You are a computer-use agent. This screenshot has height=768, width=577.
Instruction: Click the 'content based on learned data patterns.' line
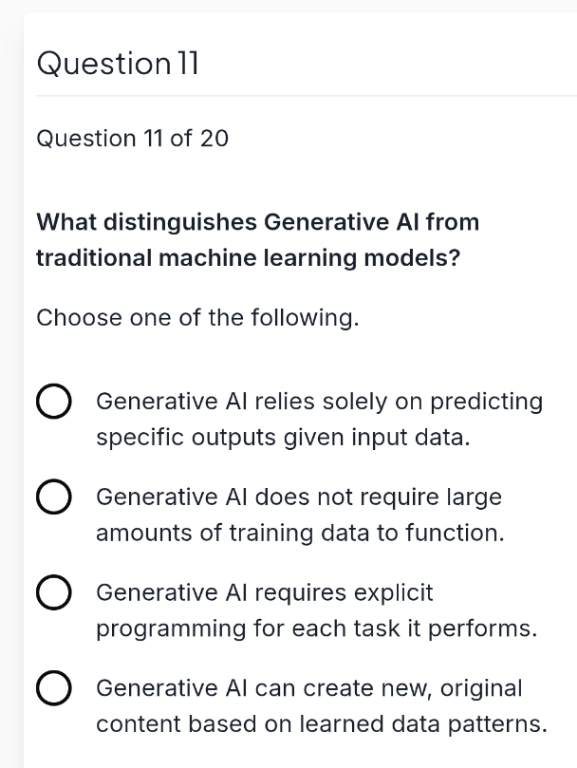(321, 724)
